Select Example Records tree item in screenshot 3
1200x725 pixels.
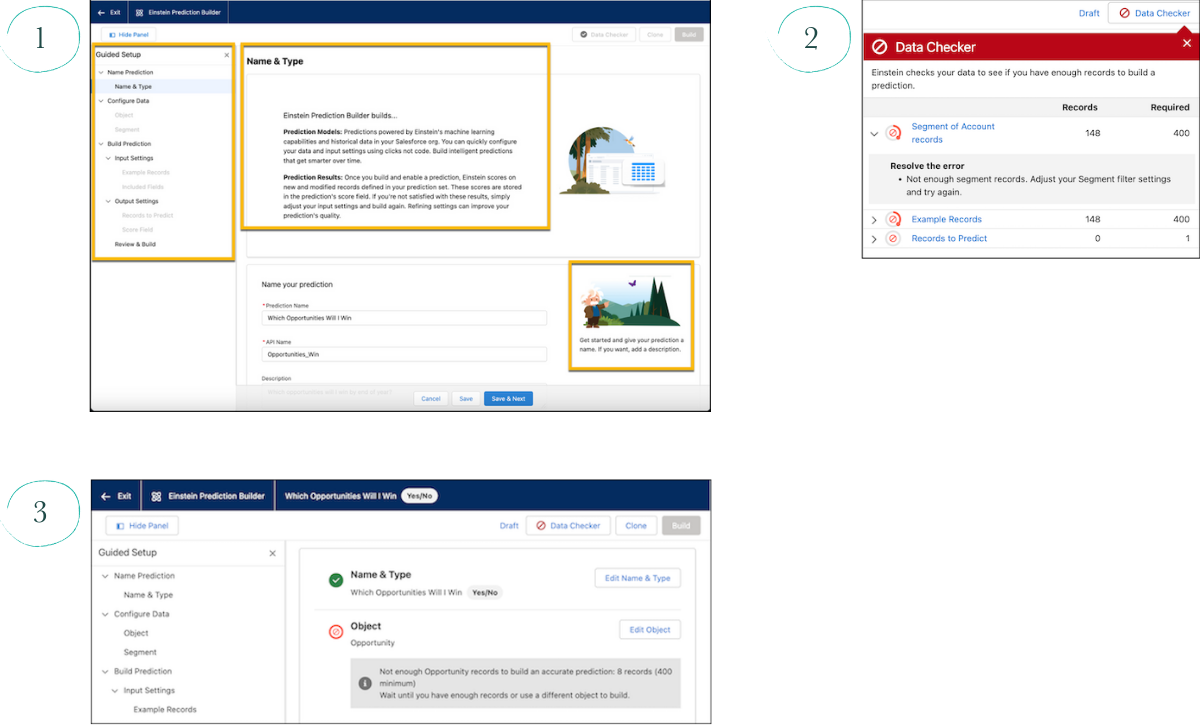[x=165, y=709]
